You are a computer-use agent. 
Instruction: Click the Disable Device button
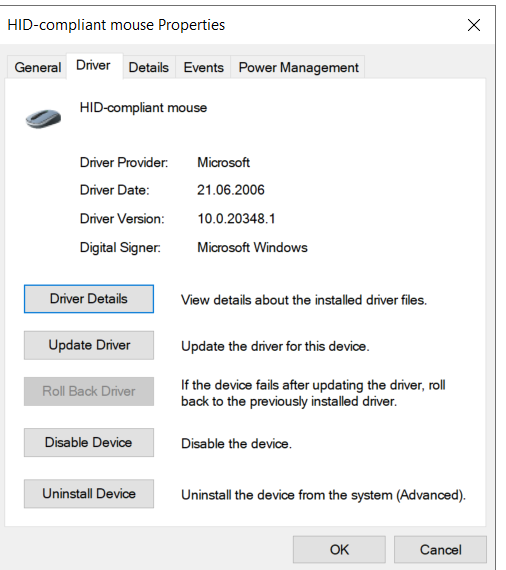click(x=89, y=442)
